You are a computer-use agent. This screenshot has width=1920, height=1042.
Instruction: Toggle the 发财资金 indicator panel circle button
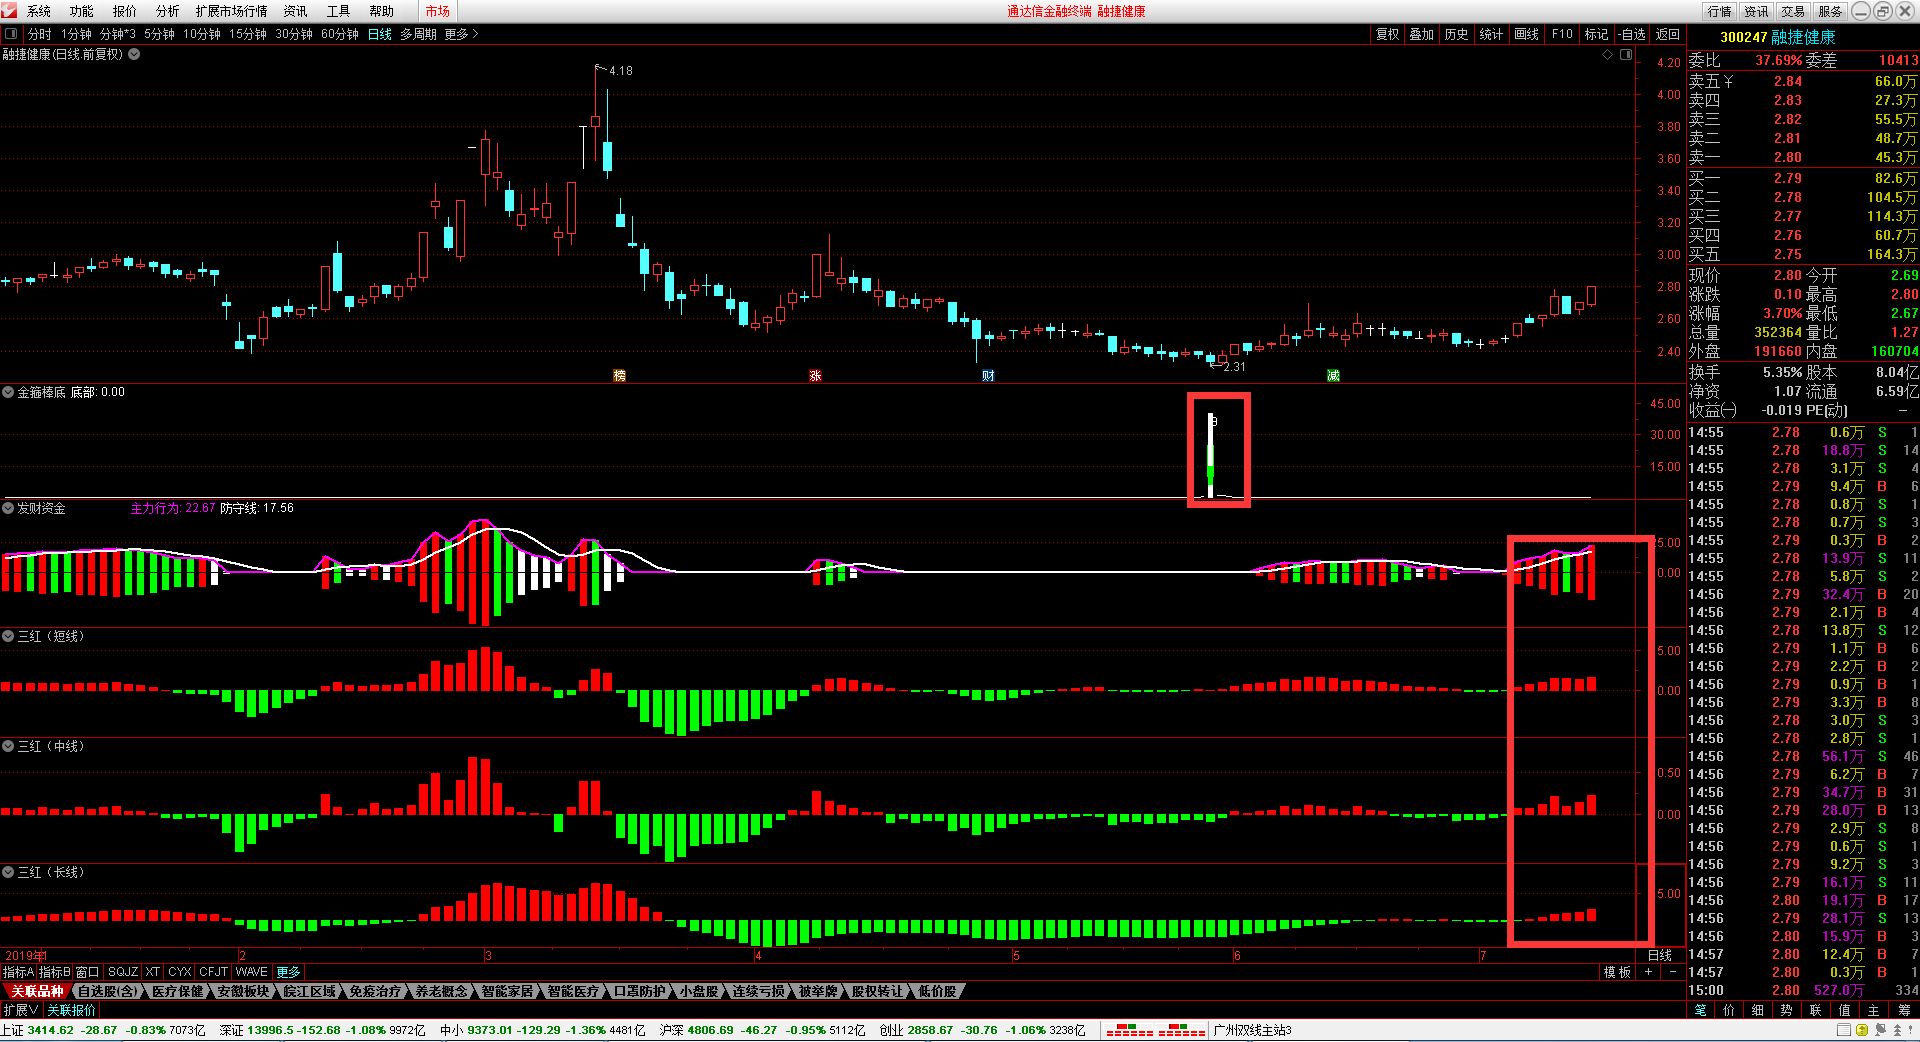coord(8,508)
